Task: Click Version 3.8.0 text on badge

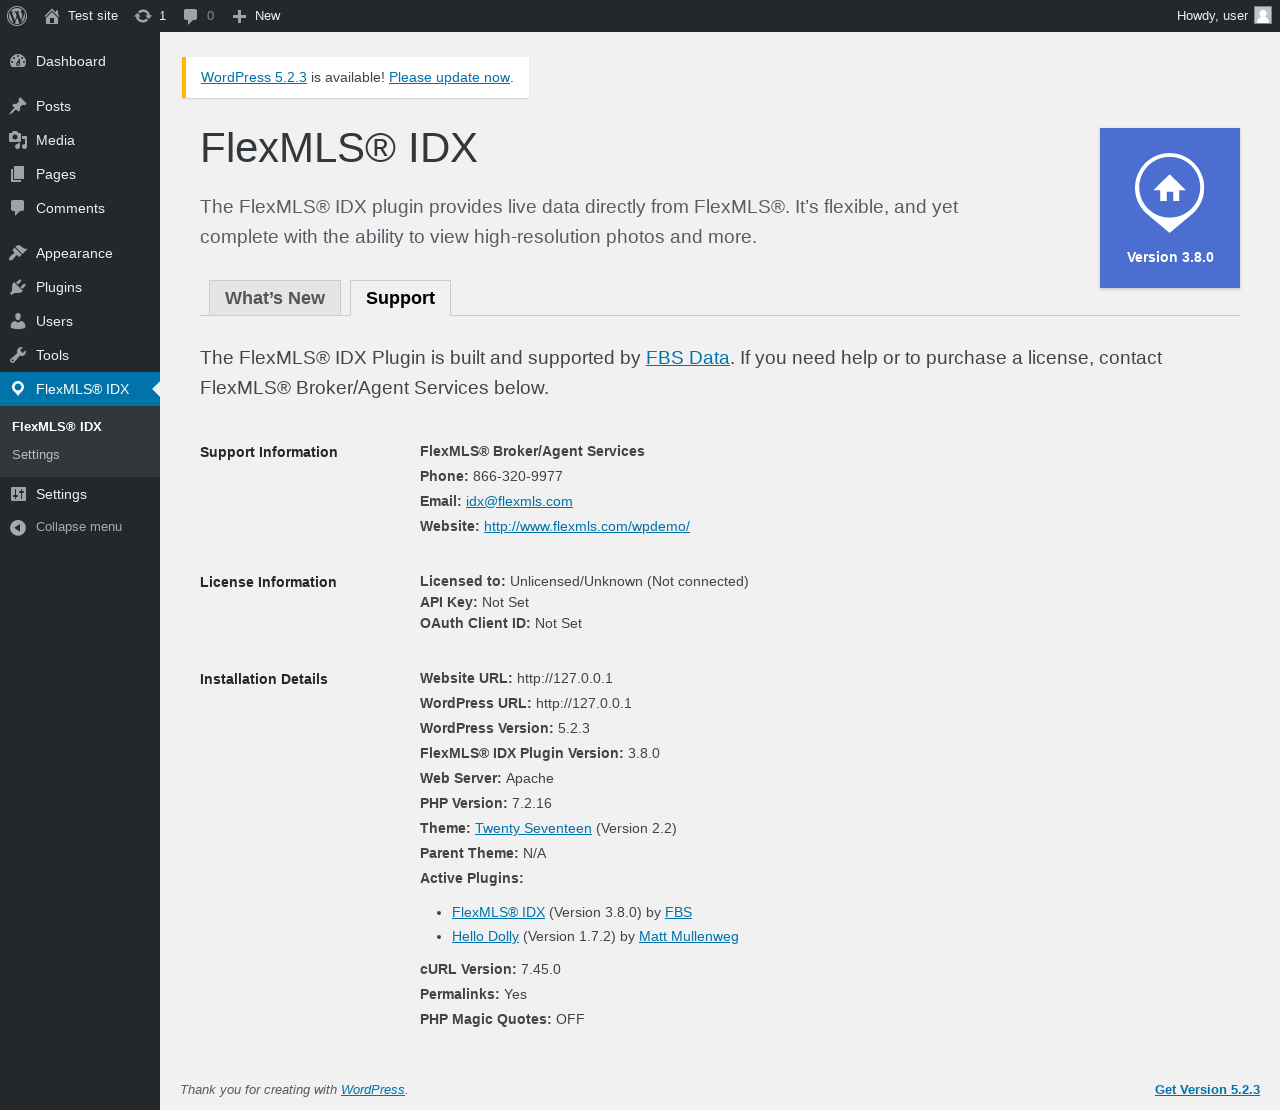Action: (1170, 257)
